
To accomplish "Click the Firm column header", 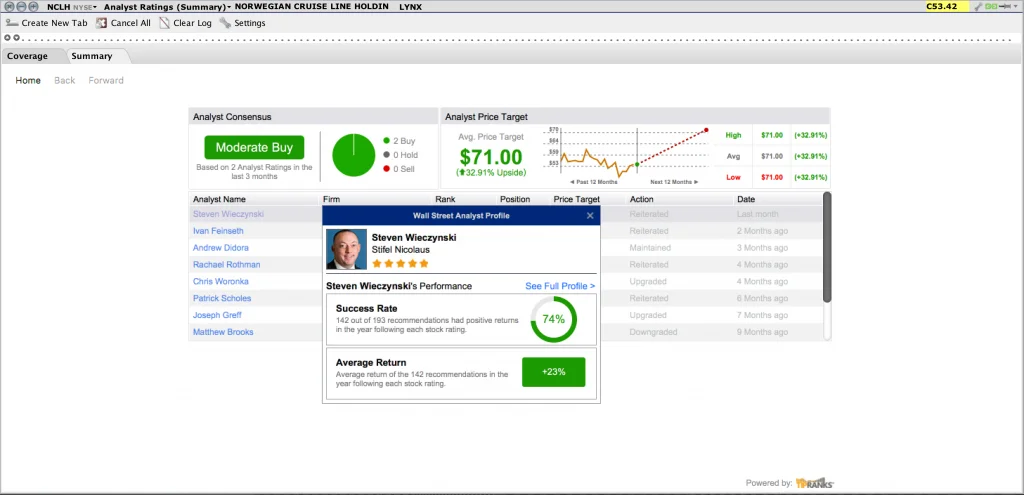I will 332,199.
